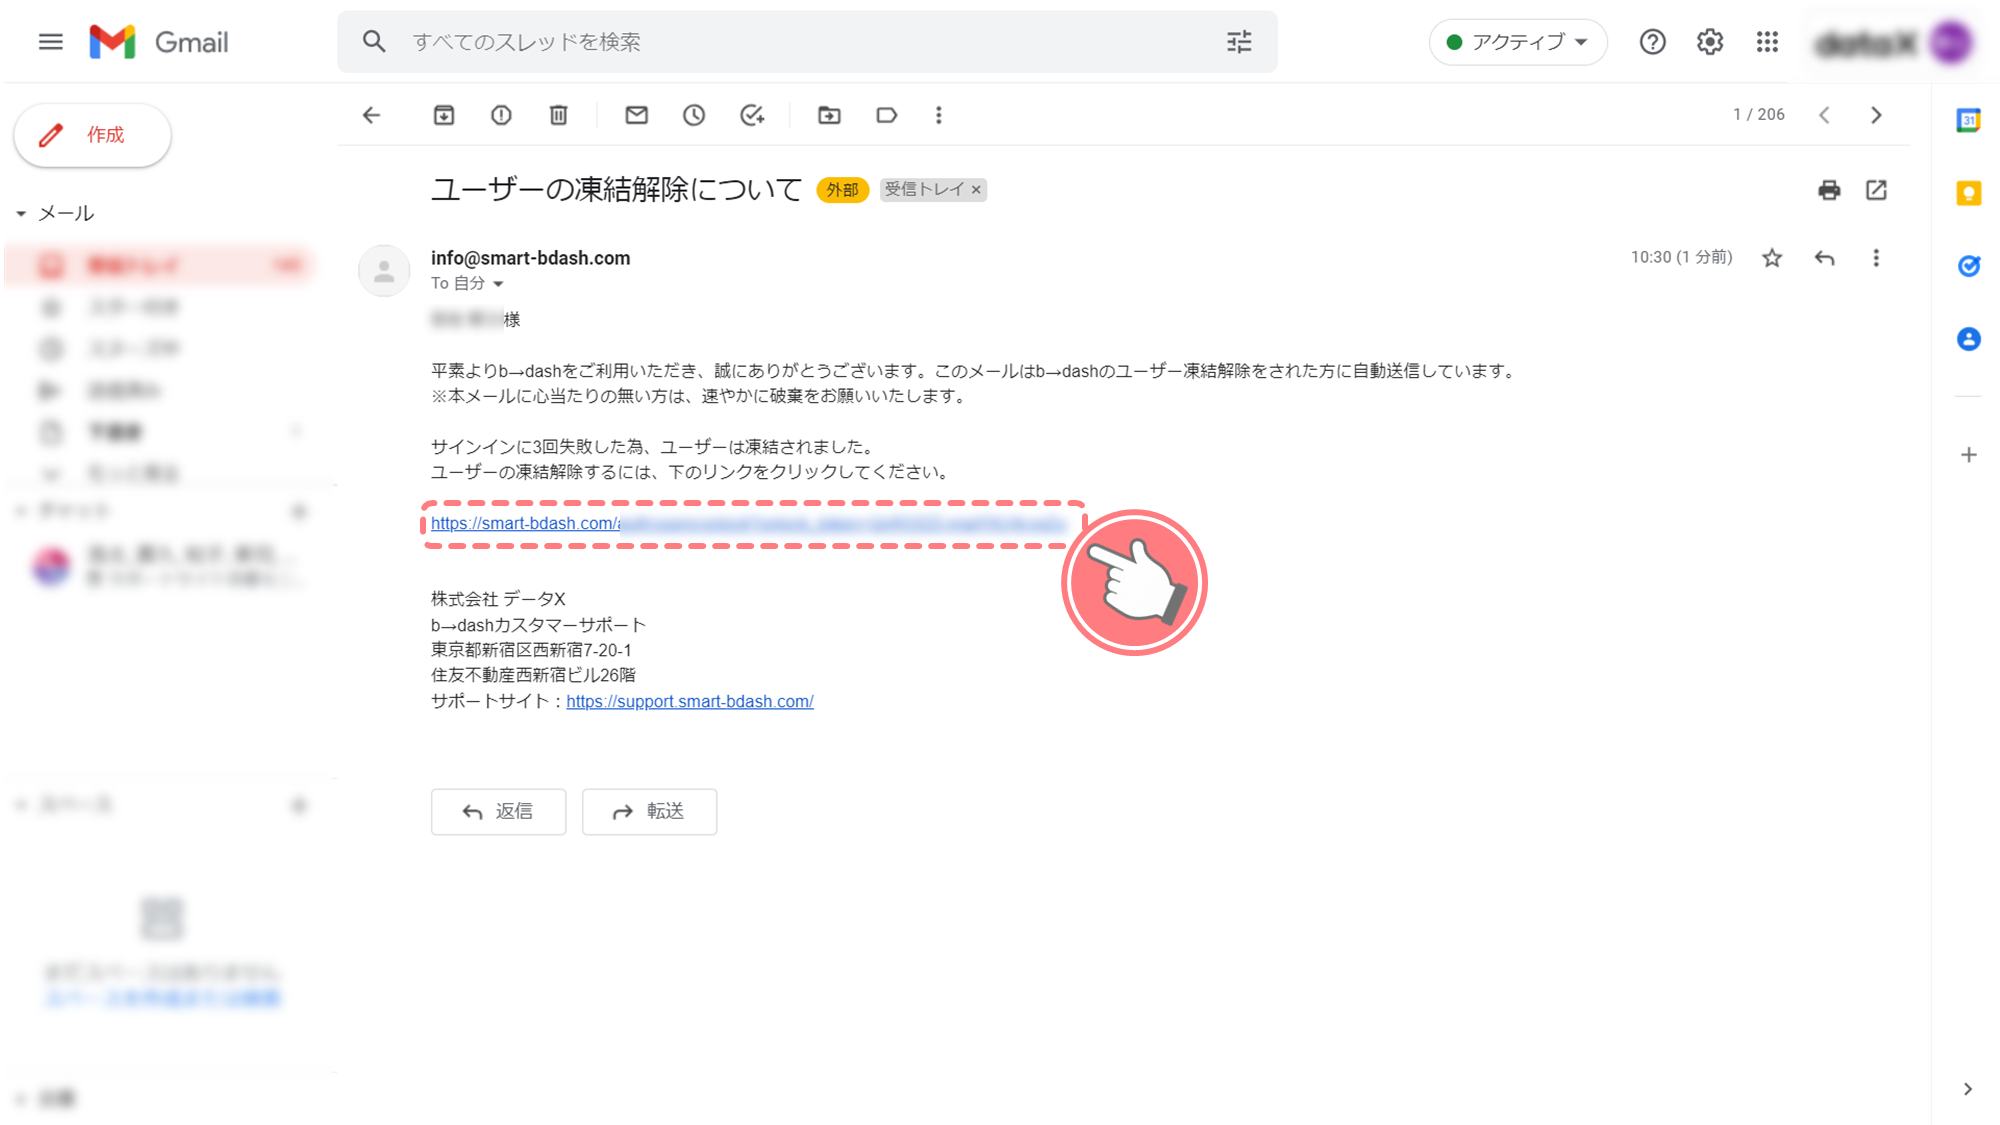The width and height of the screenshot is (2000, 1125).
Task: Hide the side panel chevron
Action: (x=1967, y=1089)
